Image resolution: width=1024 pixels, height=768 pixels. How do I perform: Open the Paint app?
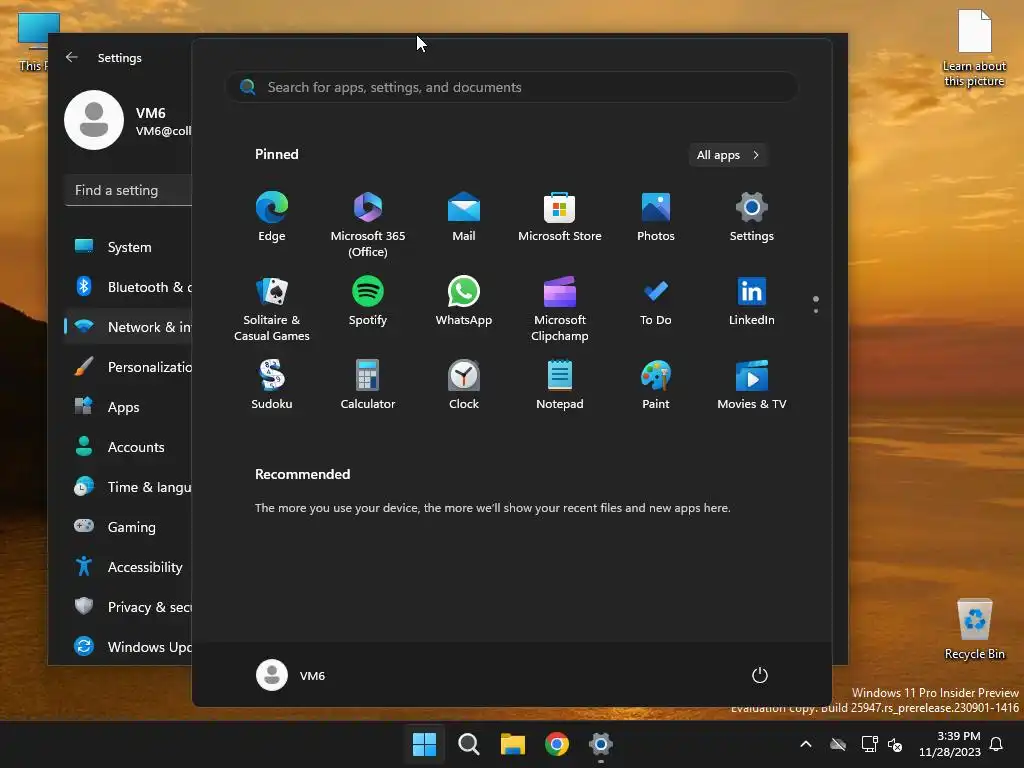(x=656, y=385)
